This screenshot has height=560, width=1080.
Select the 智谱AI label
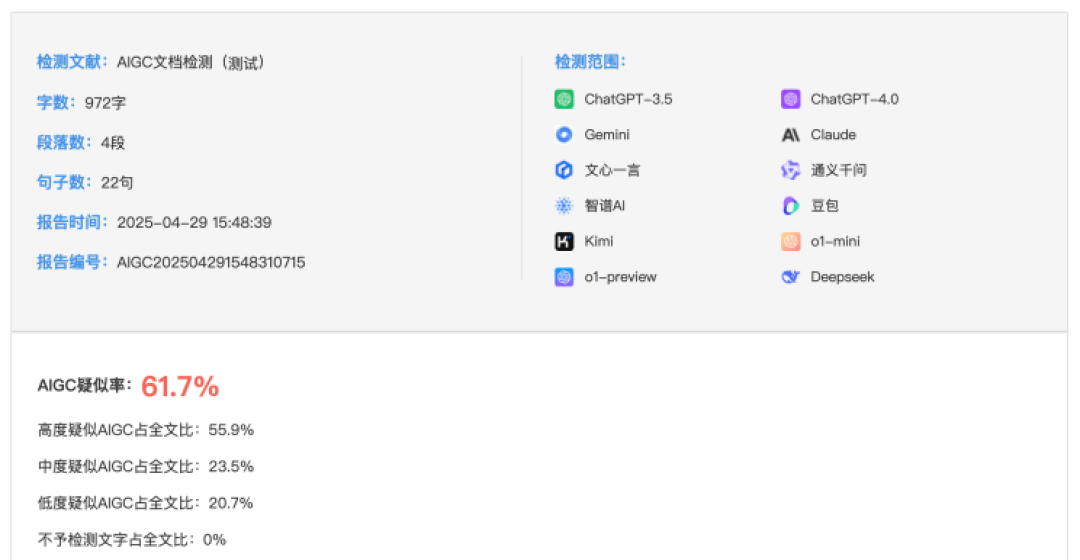pyautogui.click(x=605, y=205)
